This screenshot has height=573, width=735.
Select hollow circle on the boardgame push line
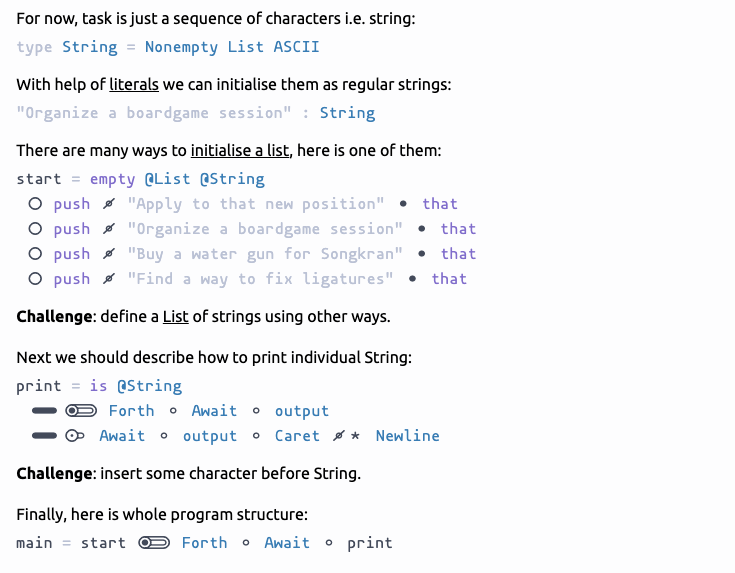coord(35,229)
